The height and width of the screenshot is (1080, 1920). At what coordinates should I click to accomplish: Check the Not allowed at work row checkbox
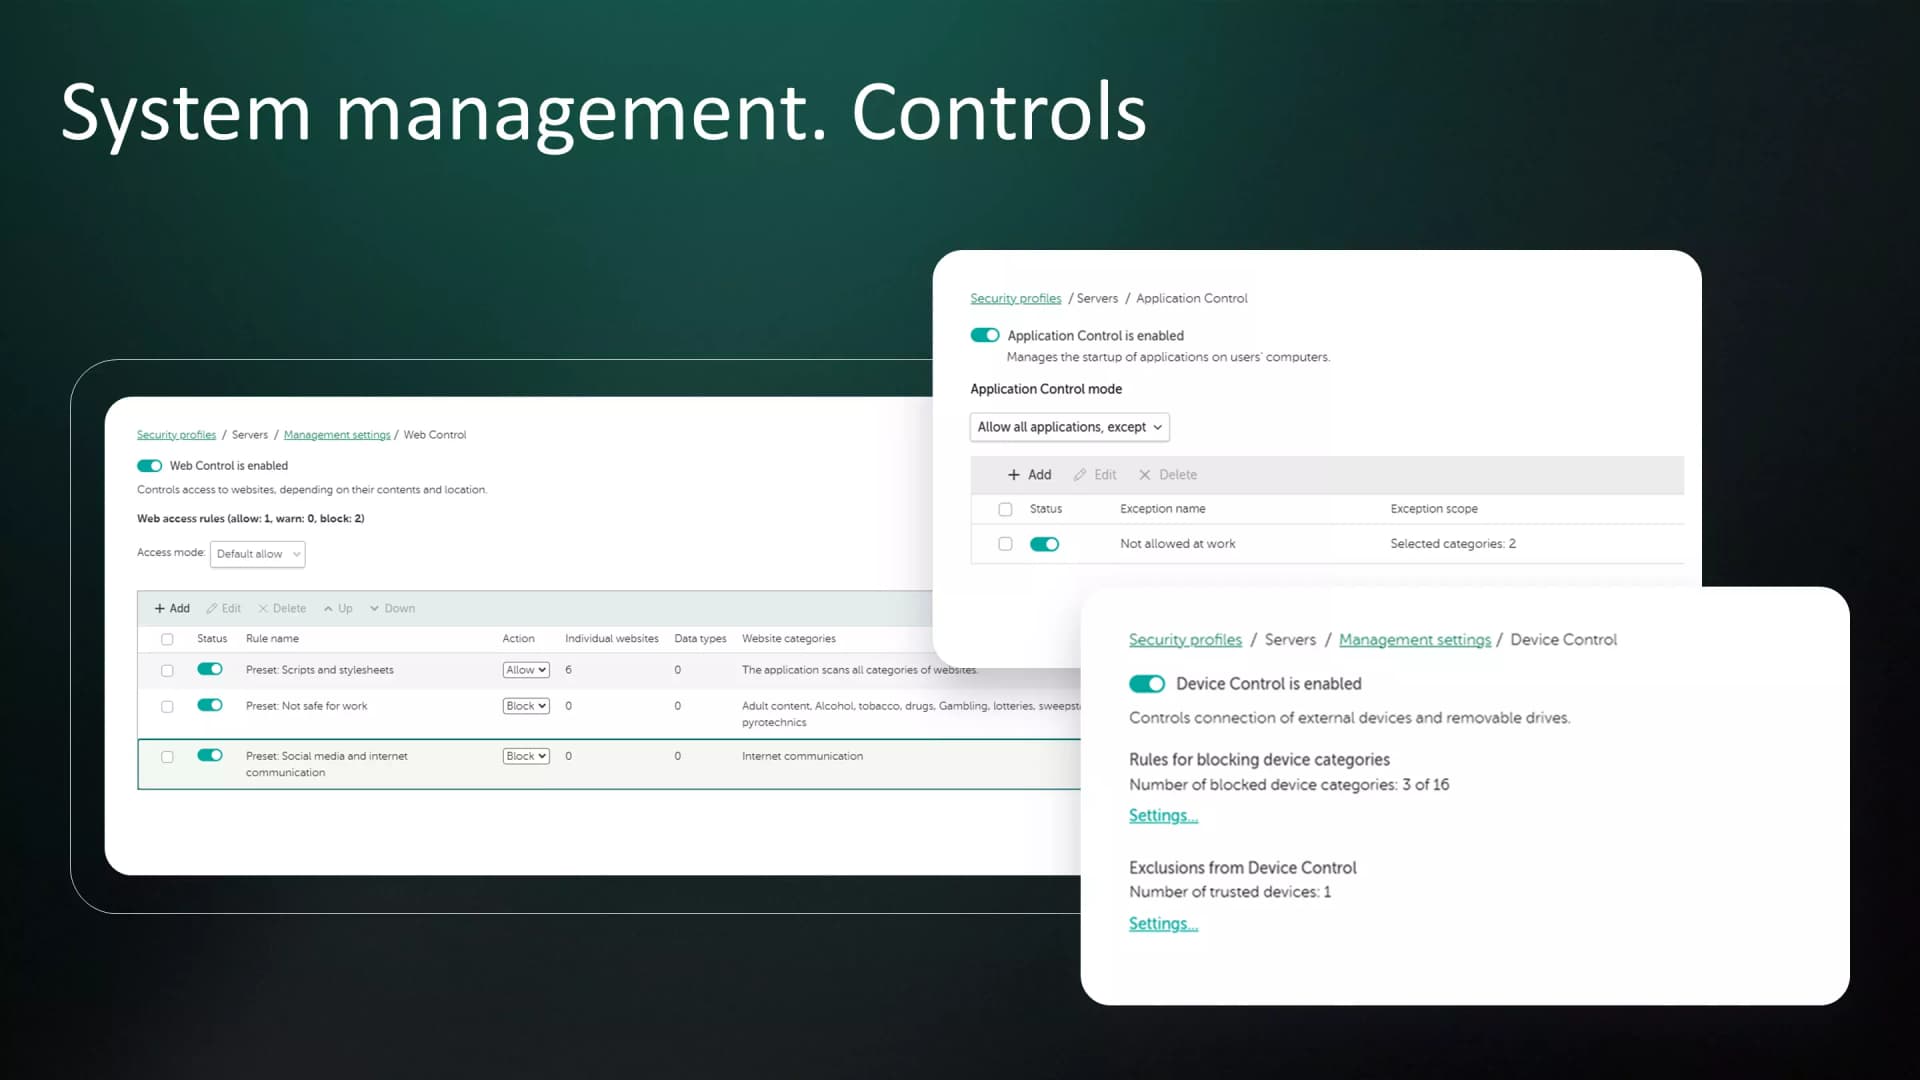[1005, 544]
